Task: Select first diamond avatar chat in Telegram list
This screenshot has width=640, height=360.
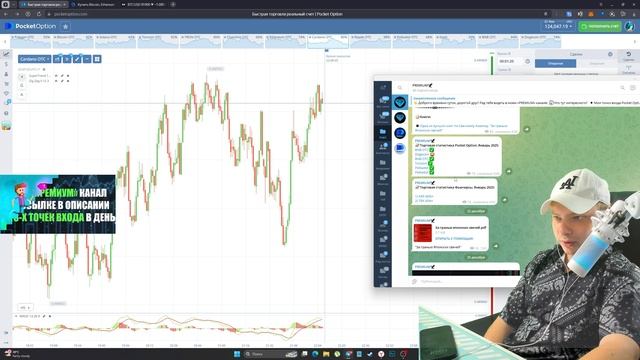Action: 400,102
